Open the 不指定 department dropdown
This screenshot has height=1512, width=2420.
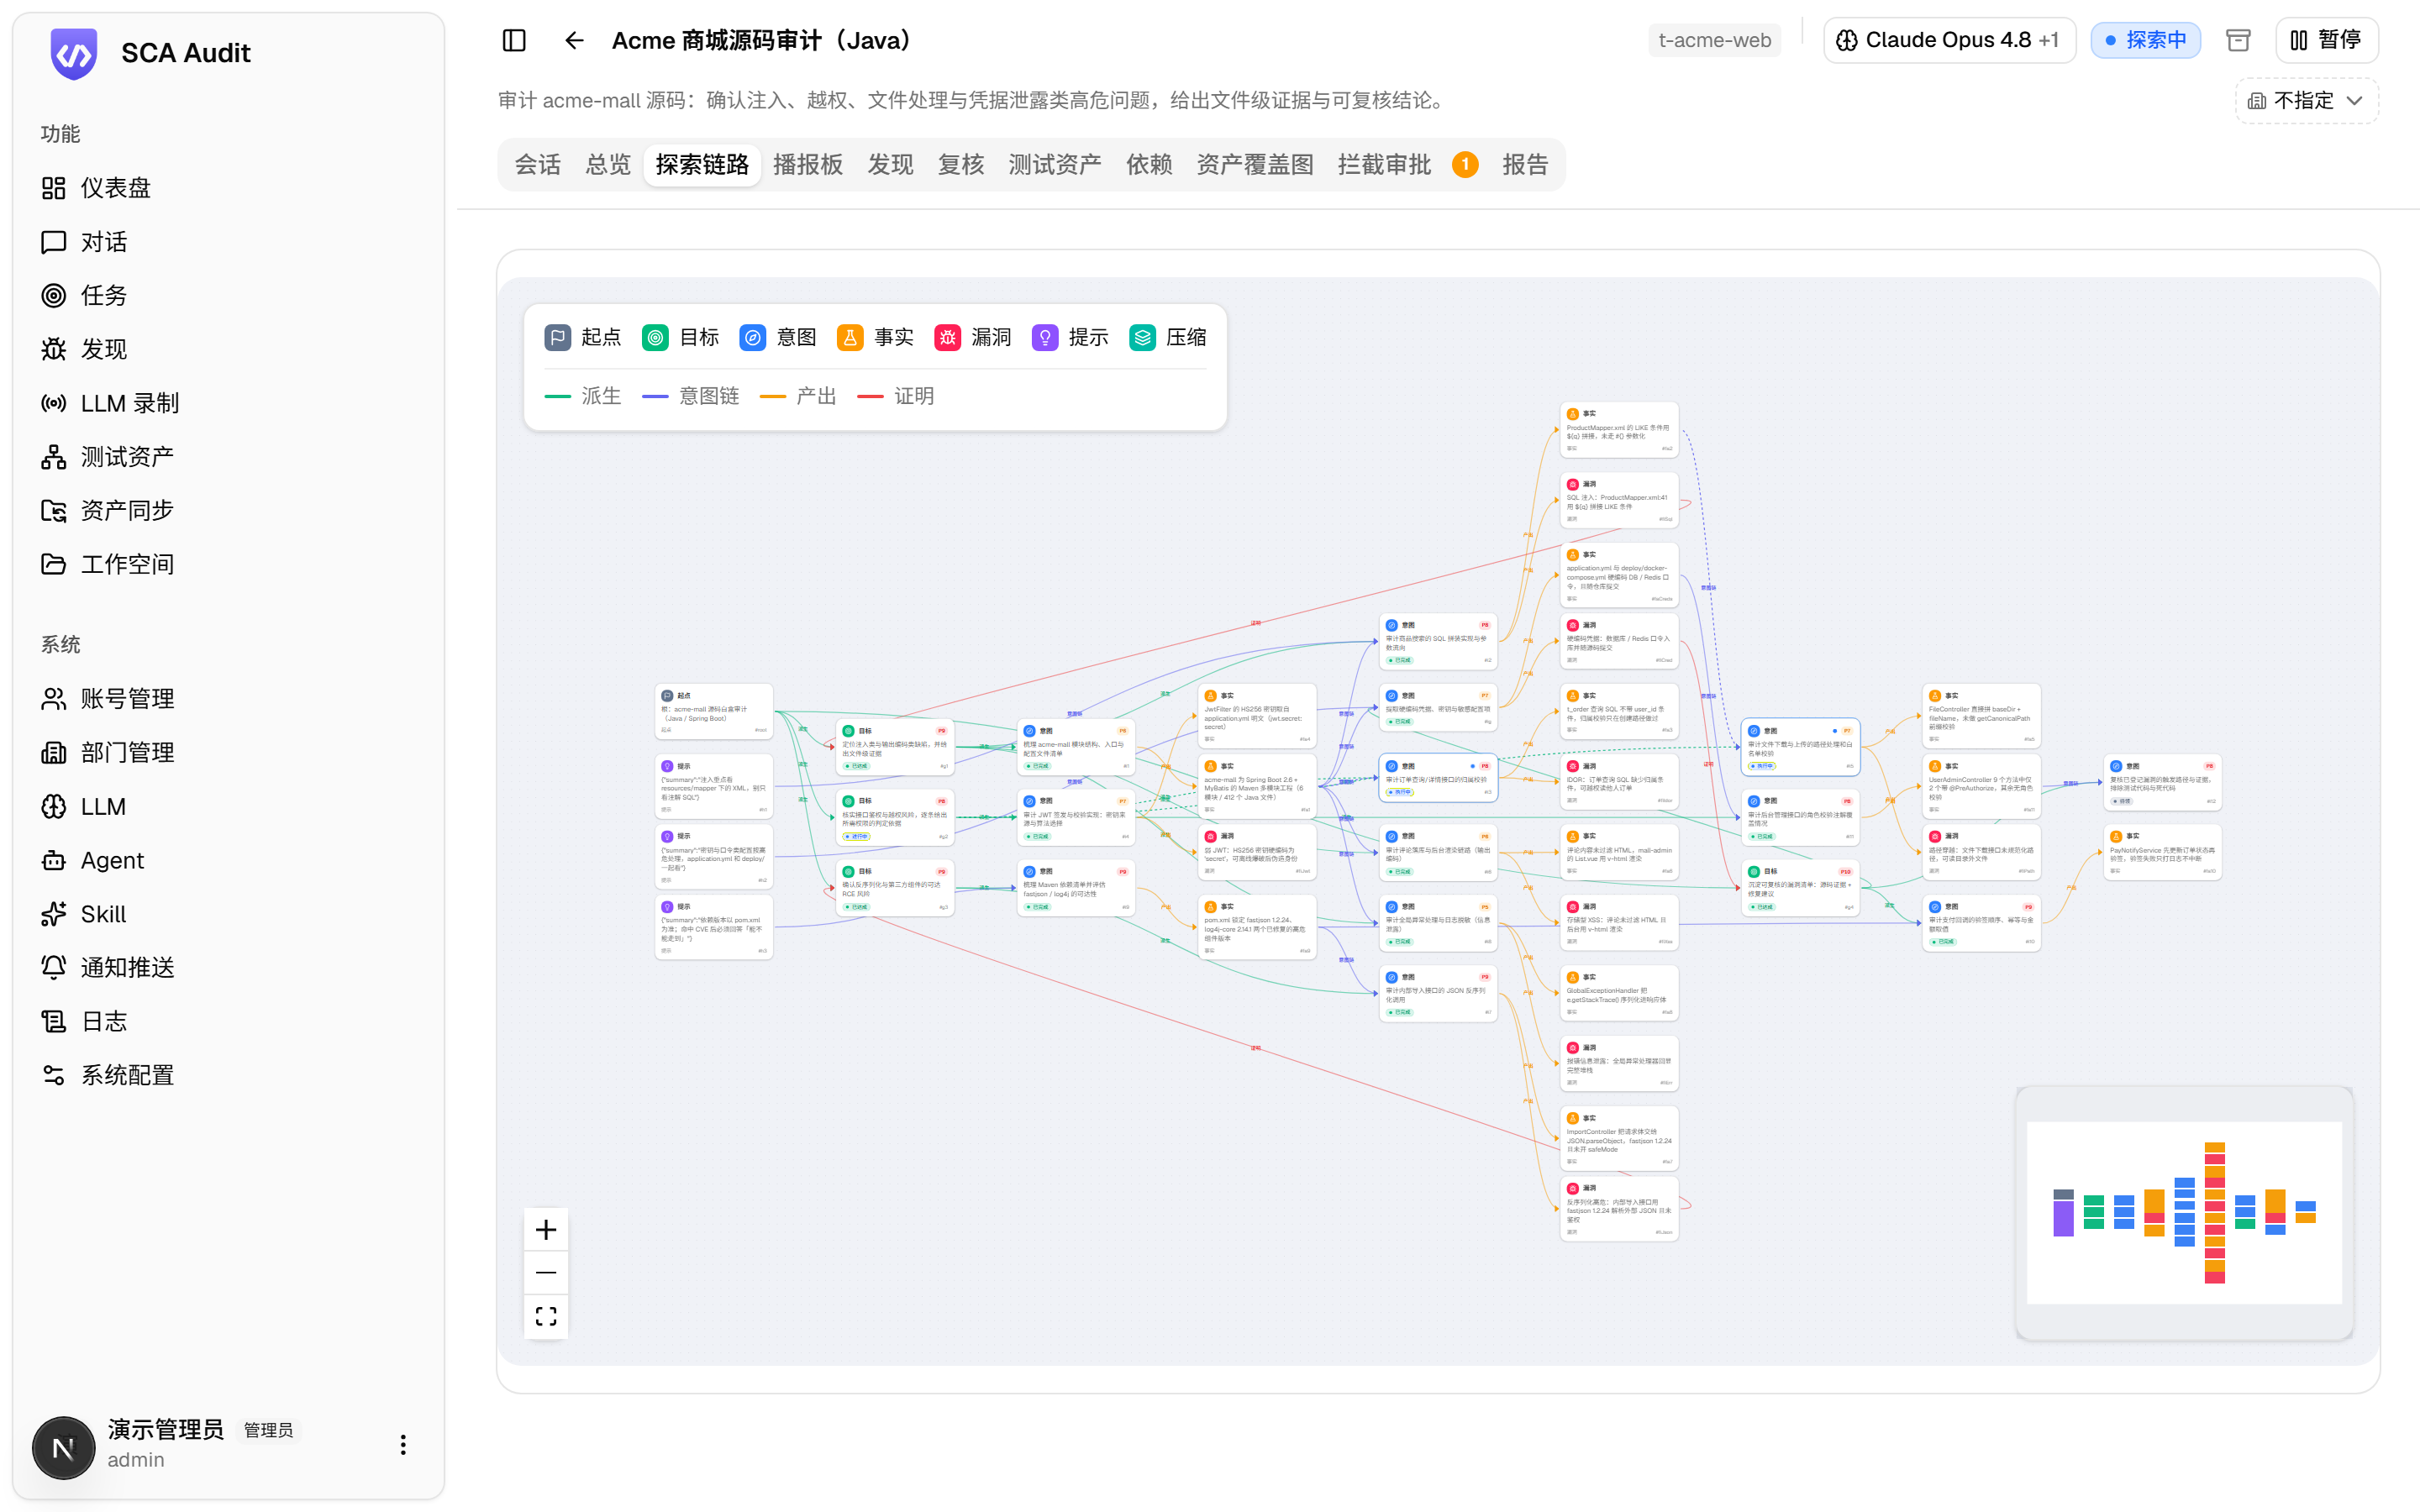tap(2307, 100)
